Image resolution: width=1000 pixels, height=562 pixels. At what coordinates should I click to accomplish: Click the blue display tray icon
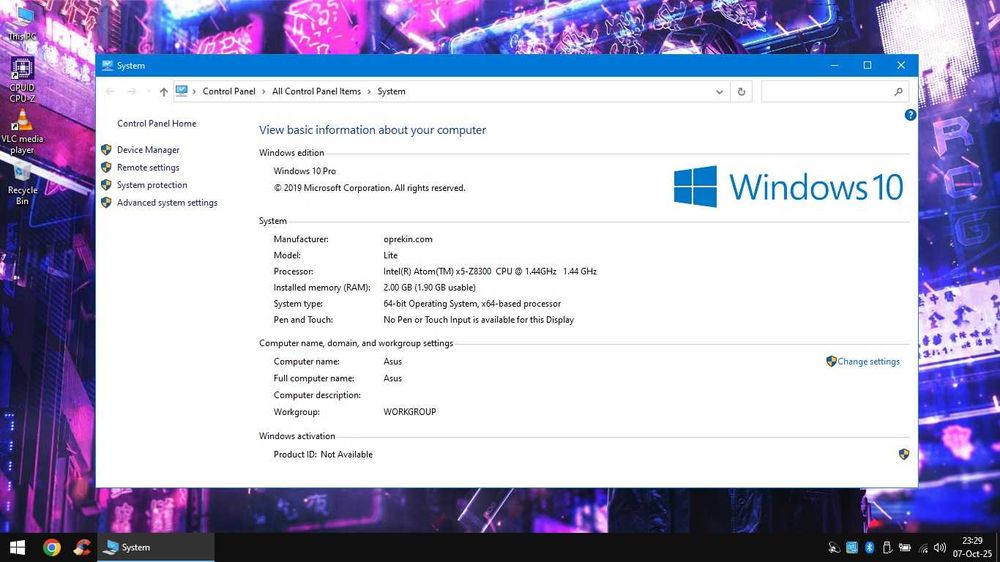(851, 547)
